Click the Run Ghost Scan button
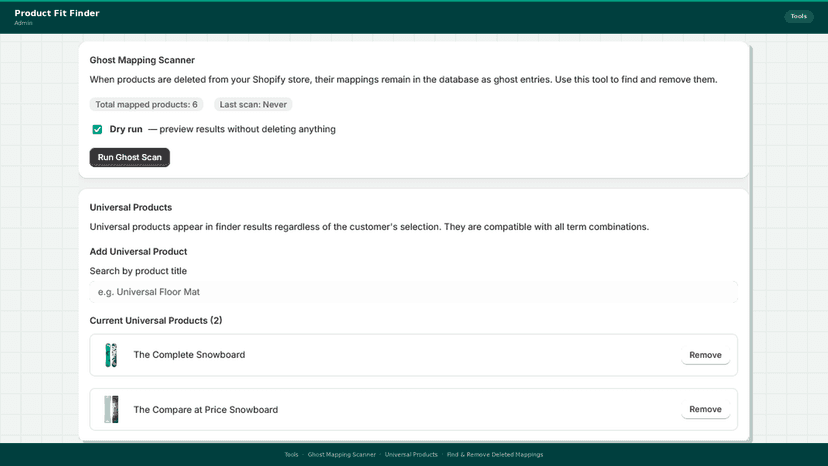The height and width of the screenshot is (466, 828). pyautogui.click(x=129, y=157)
